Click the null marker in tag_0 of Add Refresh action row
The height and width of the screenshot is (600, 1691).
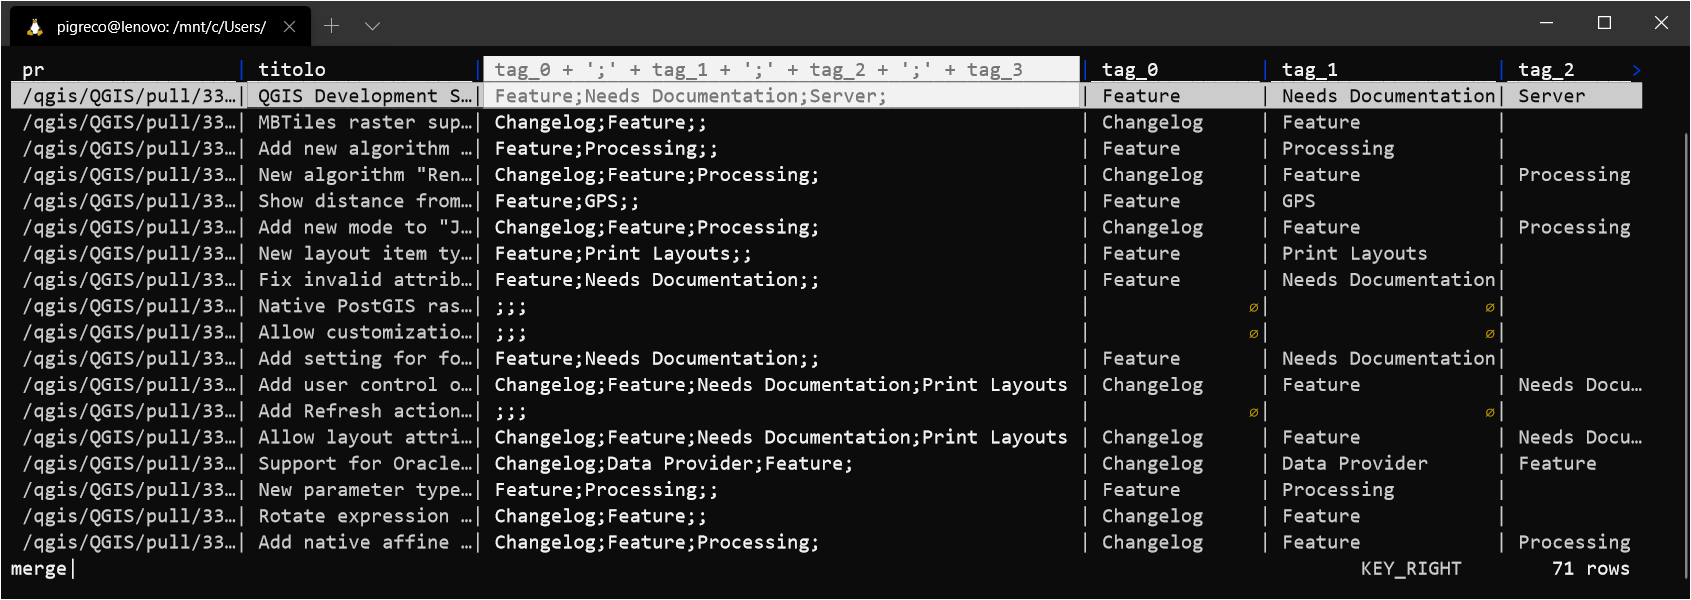pos(1253,412)
